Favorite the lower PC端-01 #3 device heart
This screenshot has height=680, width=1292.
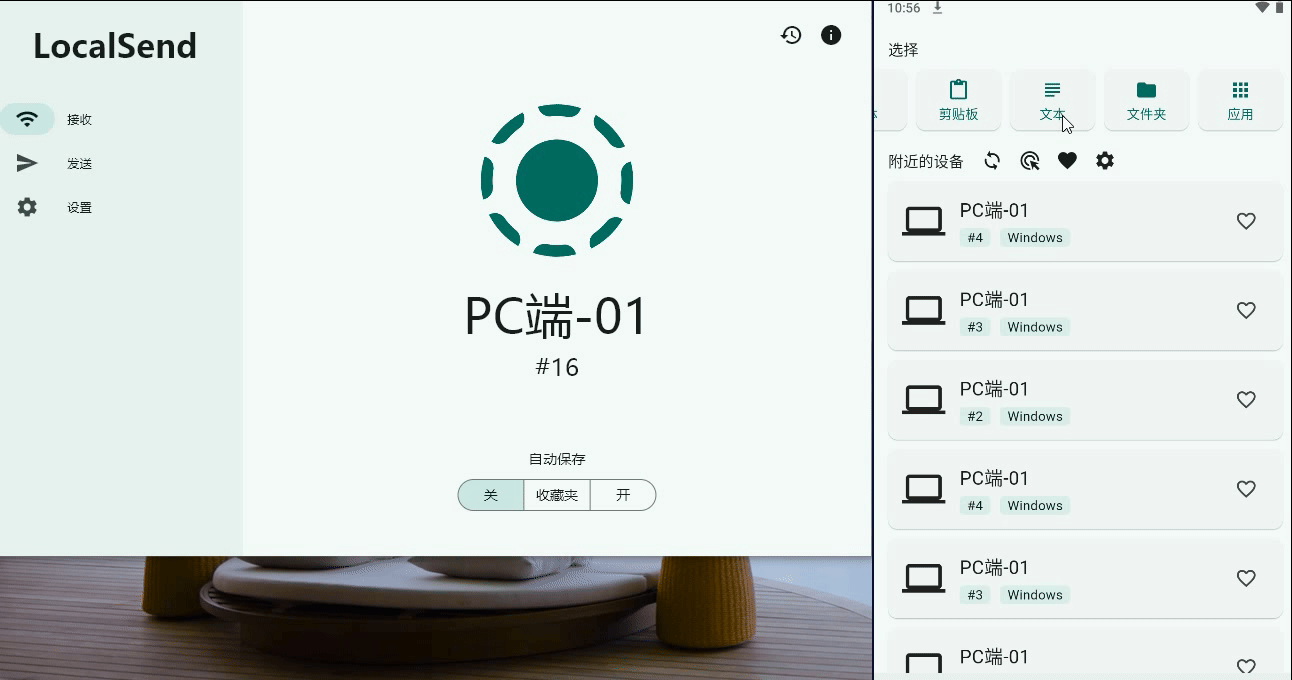1246,578
